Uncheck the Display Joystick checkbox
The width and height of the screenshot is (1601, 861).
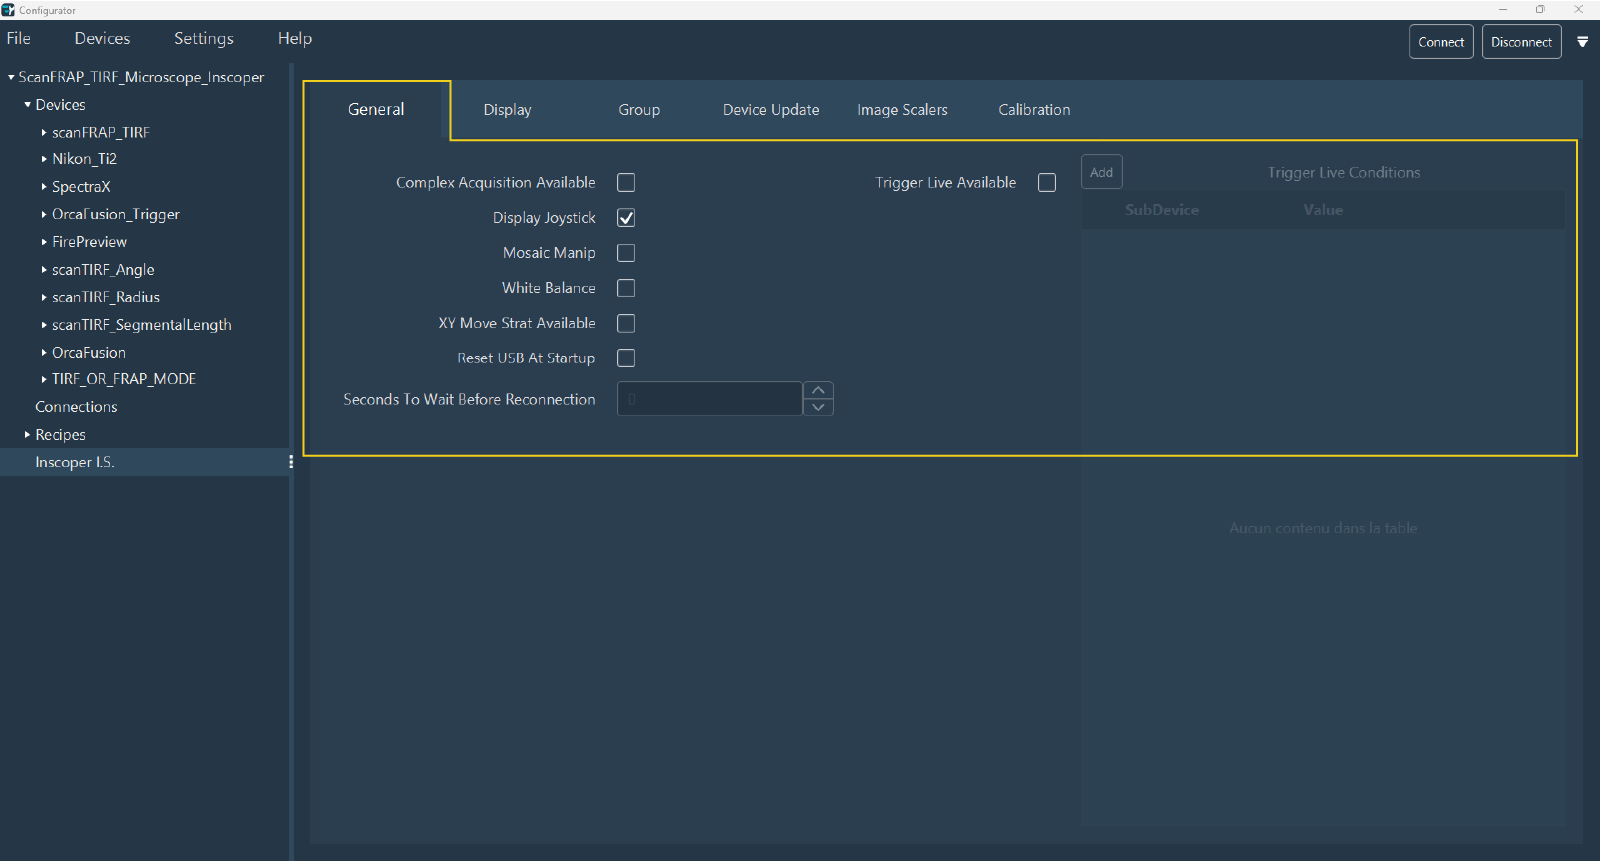point(626,218)
